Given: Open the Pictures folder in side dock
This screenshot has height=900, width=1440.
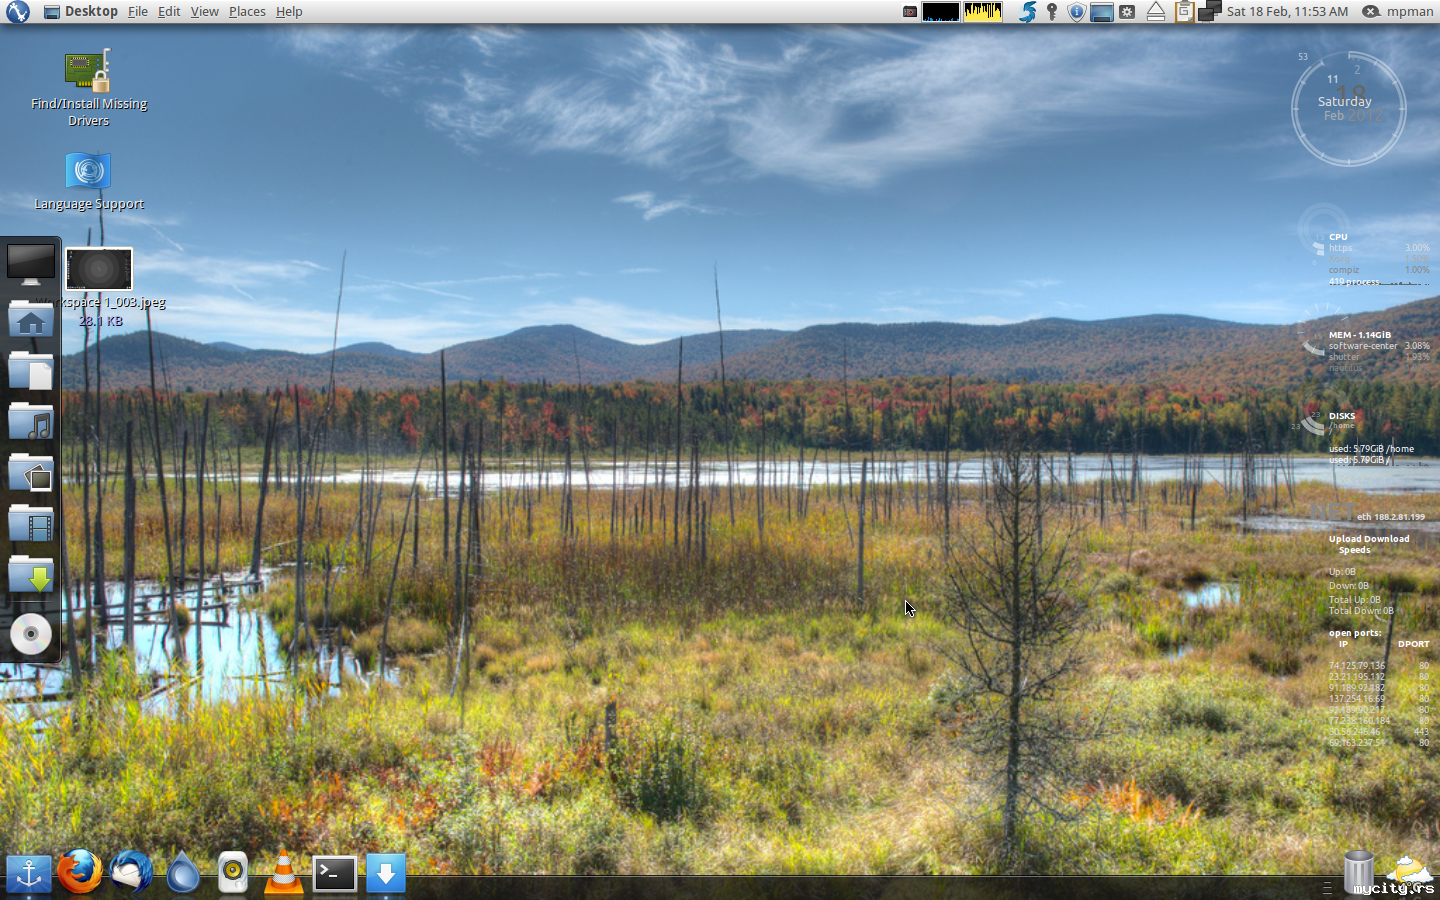Looking at the screenshot, I should 31,473.
